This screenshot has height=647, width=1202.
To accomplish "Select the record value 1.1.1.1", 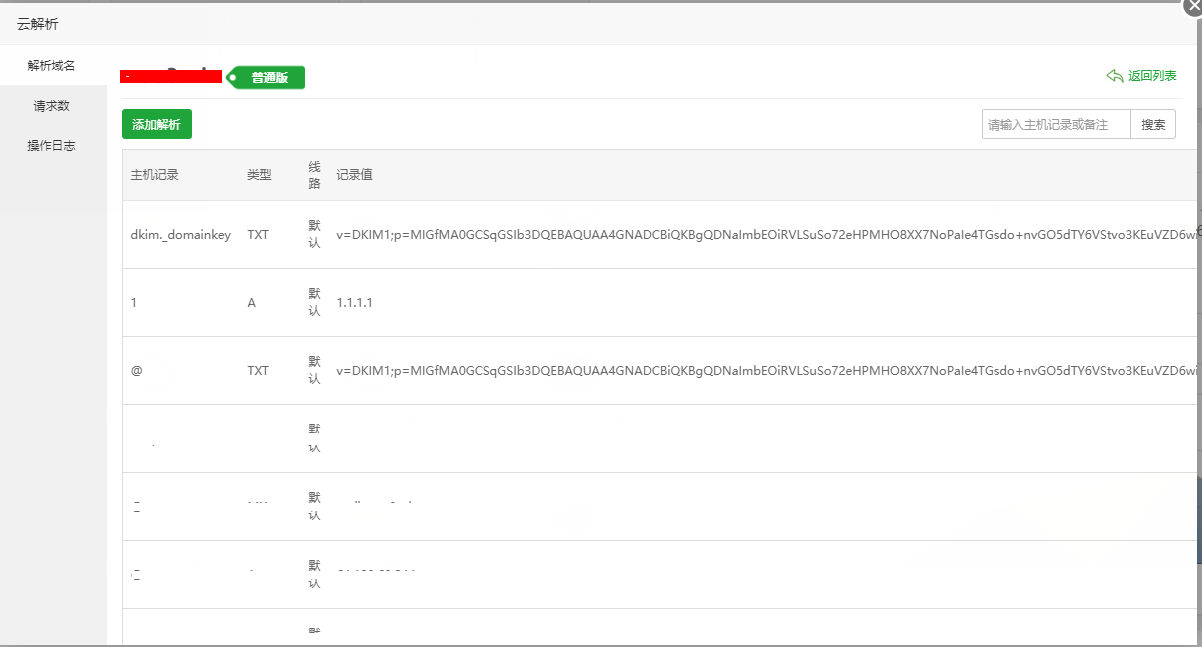I will pyautogui.click(x=355, y=303).
